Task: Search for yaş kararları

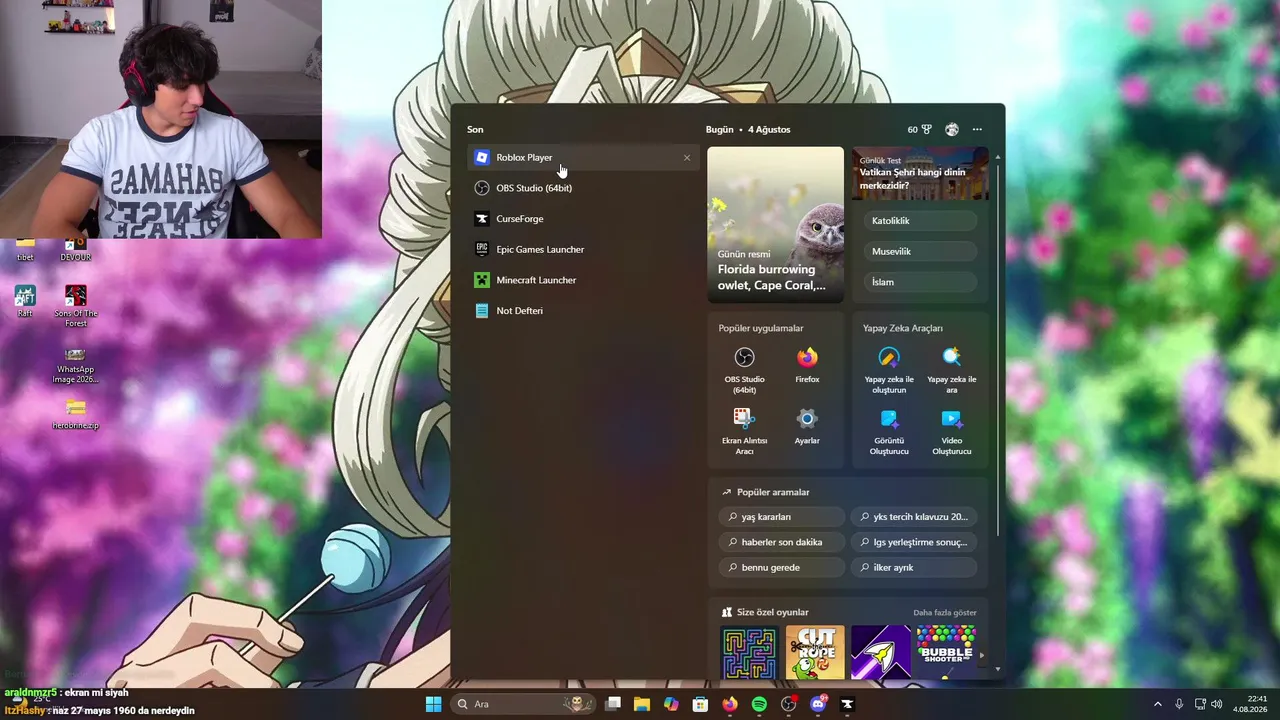Action: coord(782,517)
